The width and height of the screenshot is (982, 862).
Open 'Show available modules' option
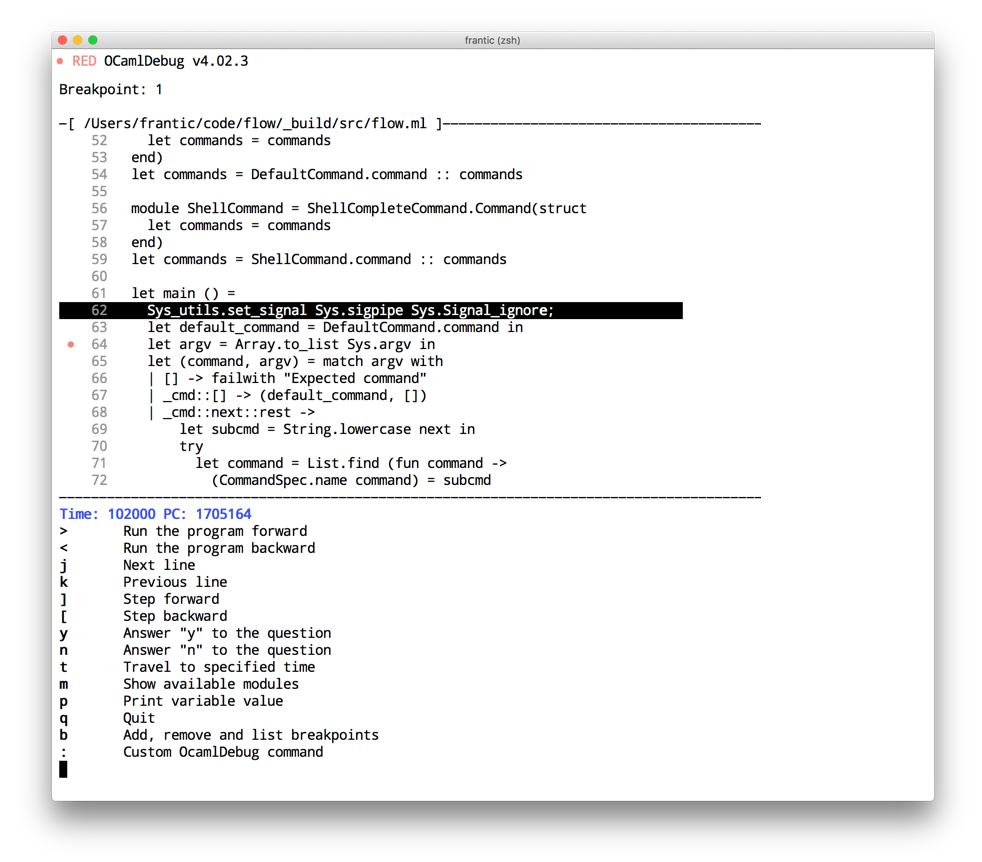click(x=210, y=684)
